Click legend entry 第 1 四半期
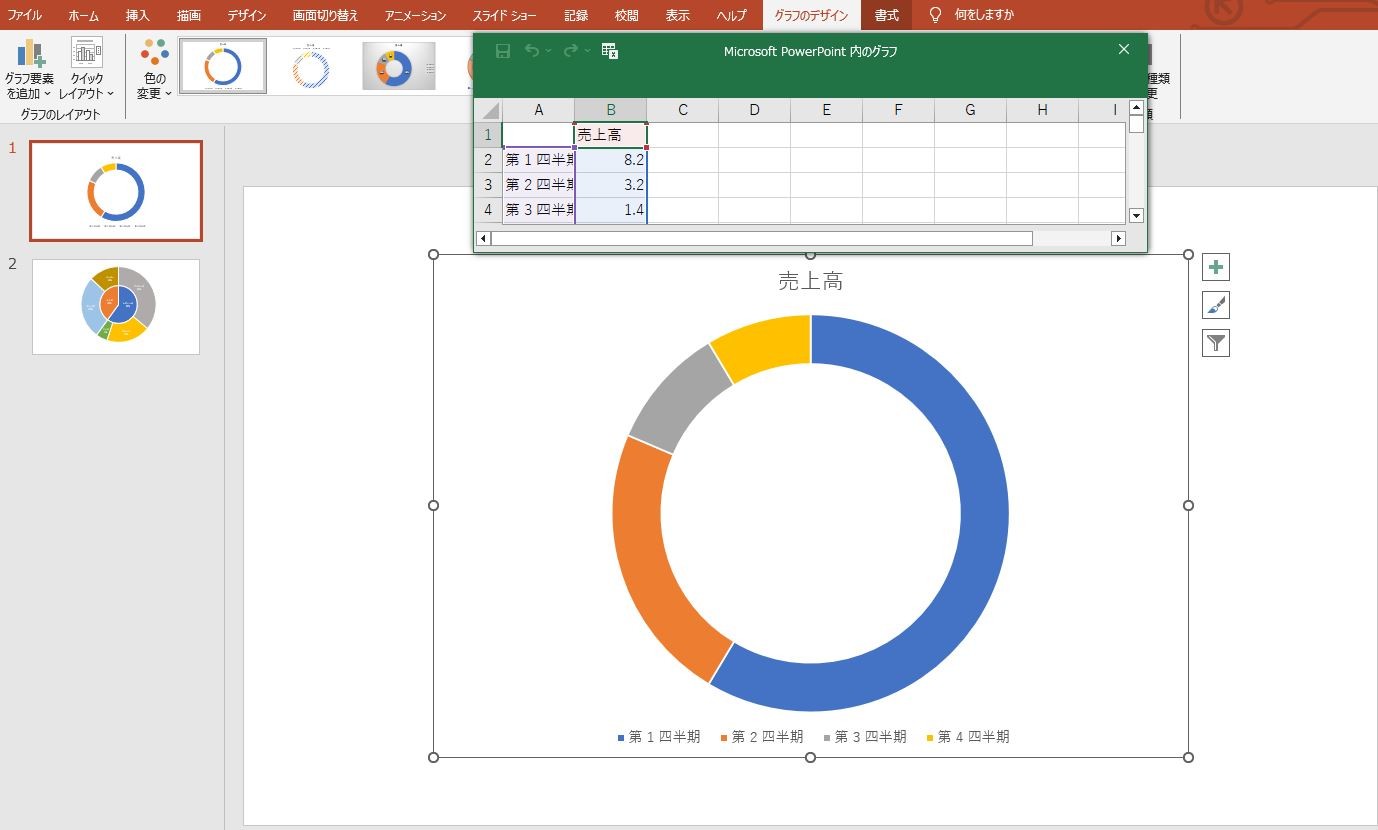 coord(659,737)
